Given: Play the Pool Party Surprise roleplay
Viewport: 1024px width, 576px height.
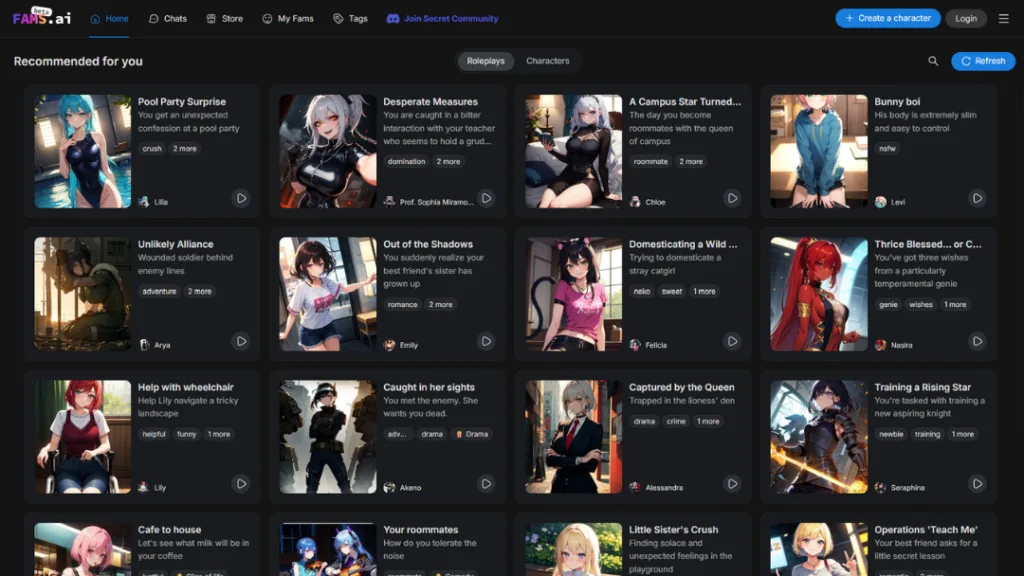Looking at the screenshot, I should pyautogui.click(x=241, y=198).
